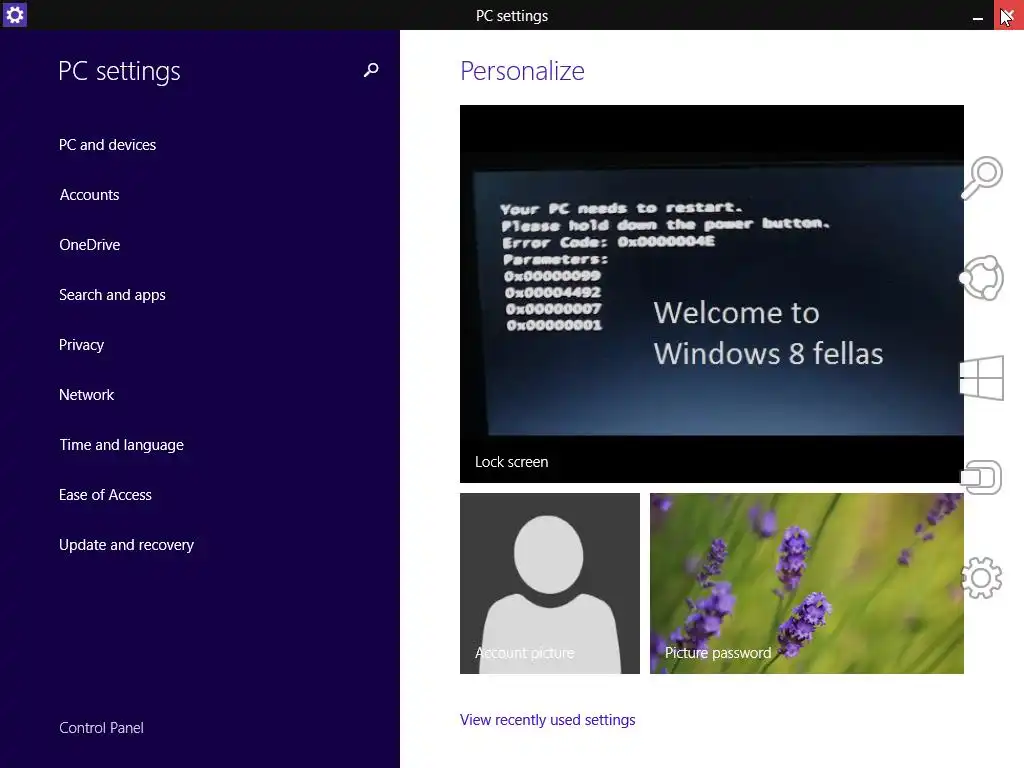
Task: Click the PC settings gear icon in title bar
Action: click(x=14, y=14)
